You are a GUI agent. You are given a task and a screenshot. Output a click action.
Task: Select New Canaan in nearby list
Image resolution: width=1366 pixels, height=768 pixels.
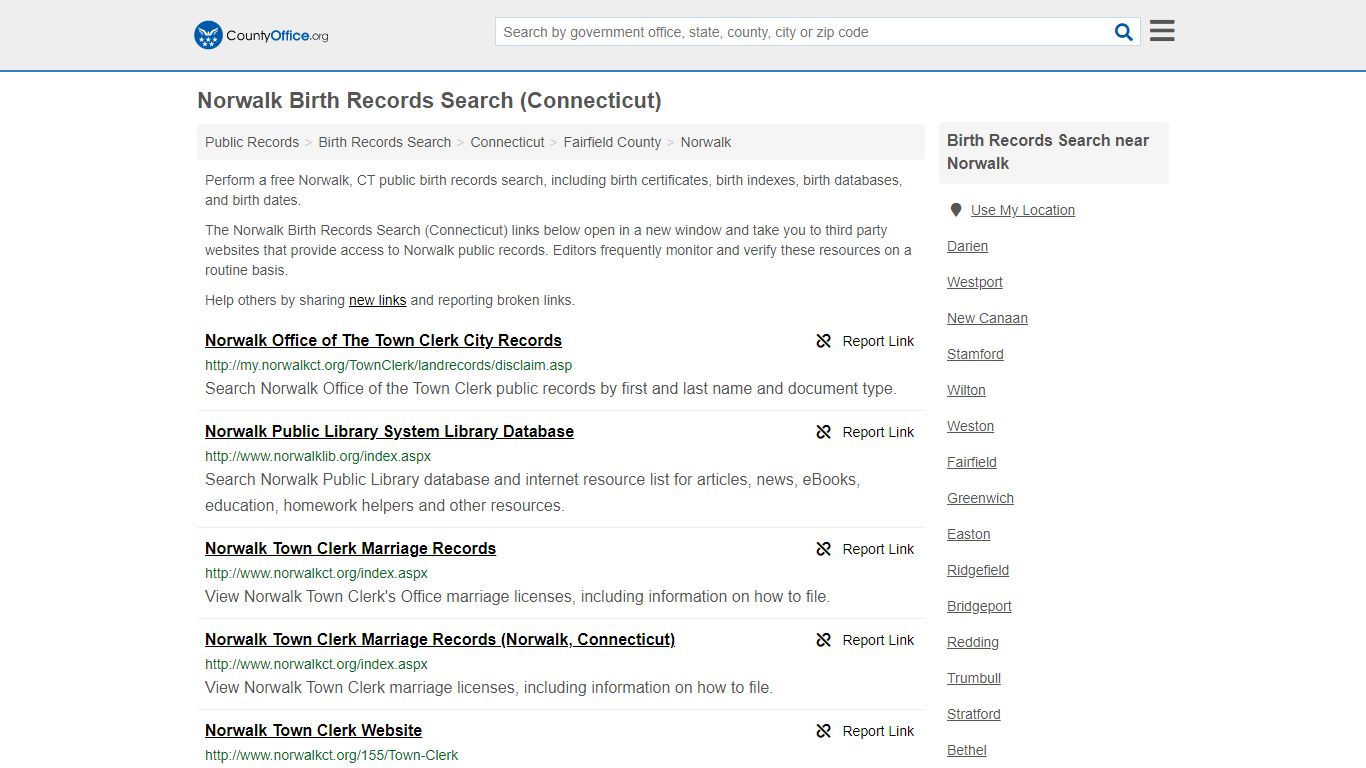pyautogui.click(x=987, y=318)
